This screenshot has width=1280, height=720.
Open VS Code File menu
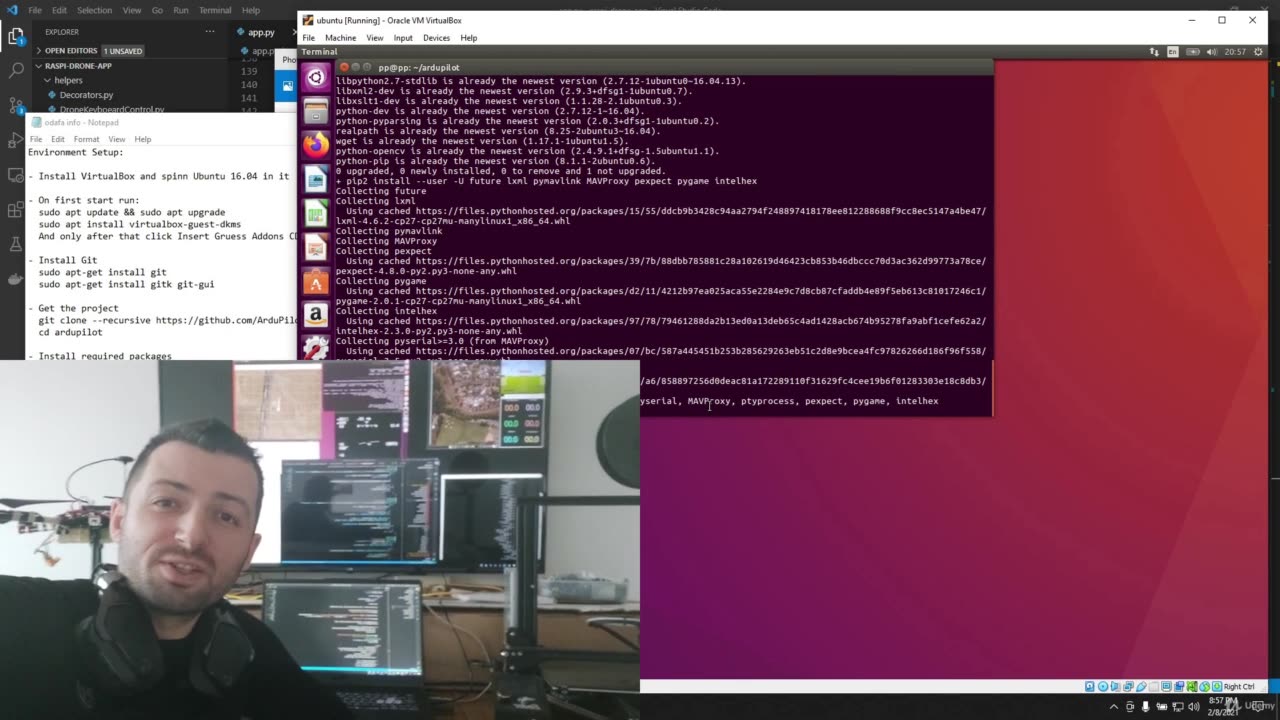click(x=35, y=10)
